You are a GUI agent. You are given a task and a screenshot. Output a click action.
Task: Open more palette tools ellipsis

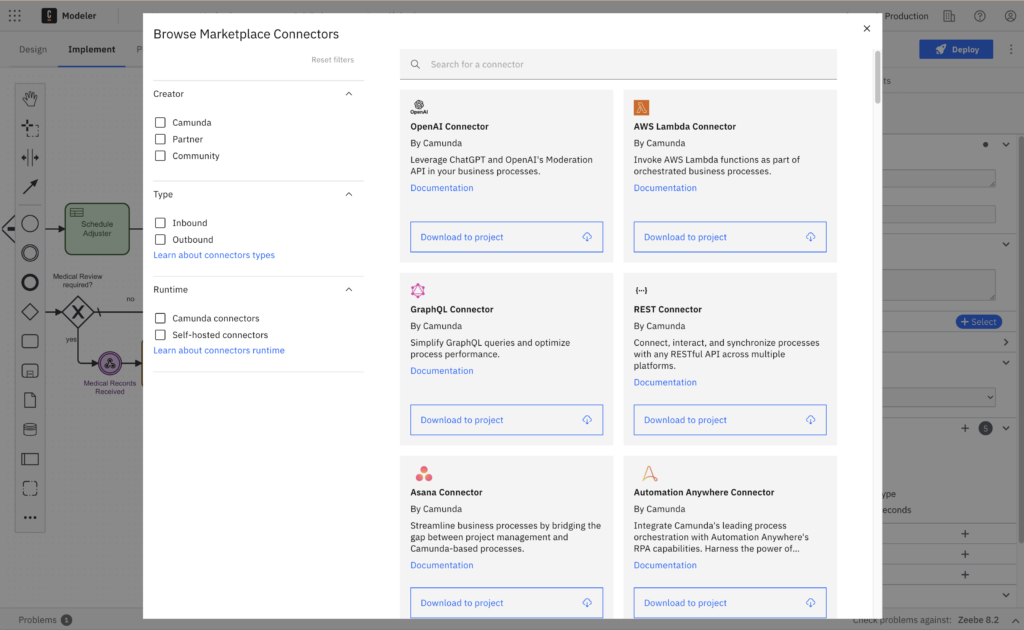(x=30, y=518)
